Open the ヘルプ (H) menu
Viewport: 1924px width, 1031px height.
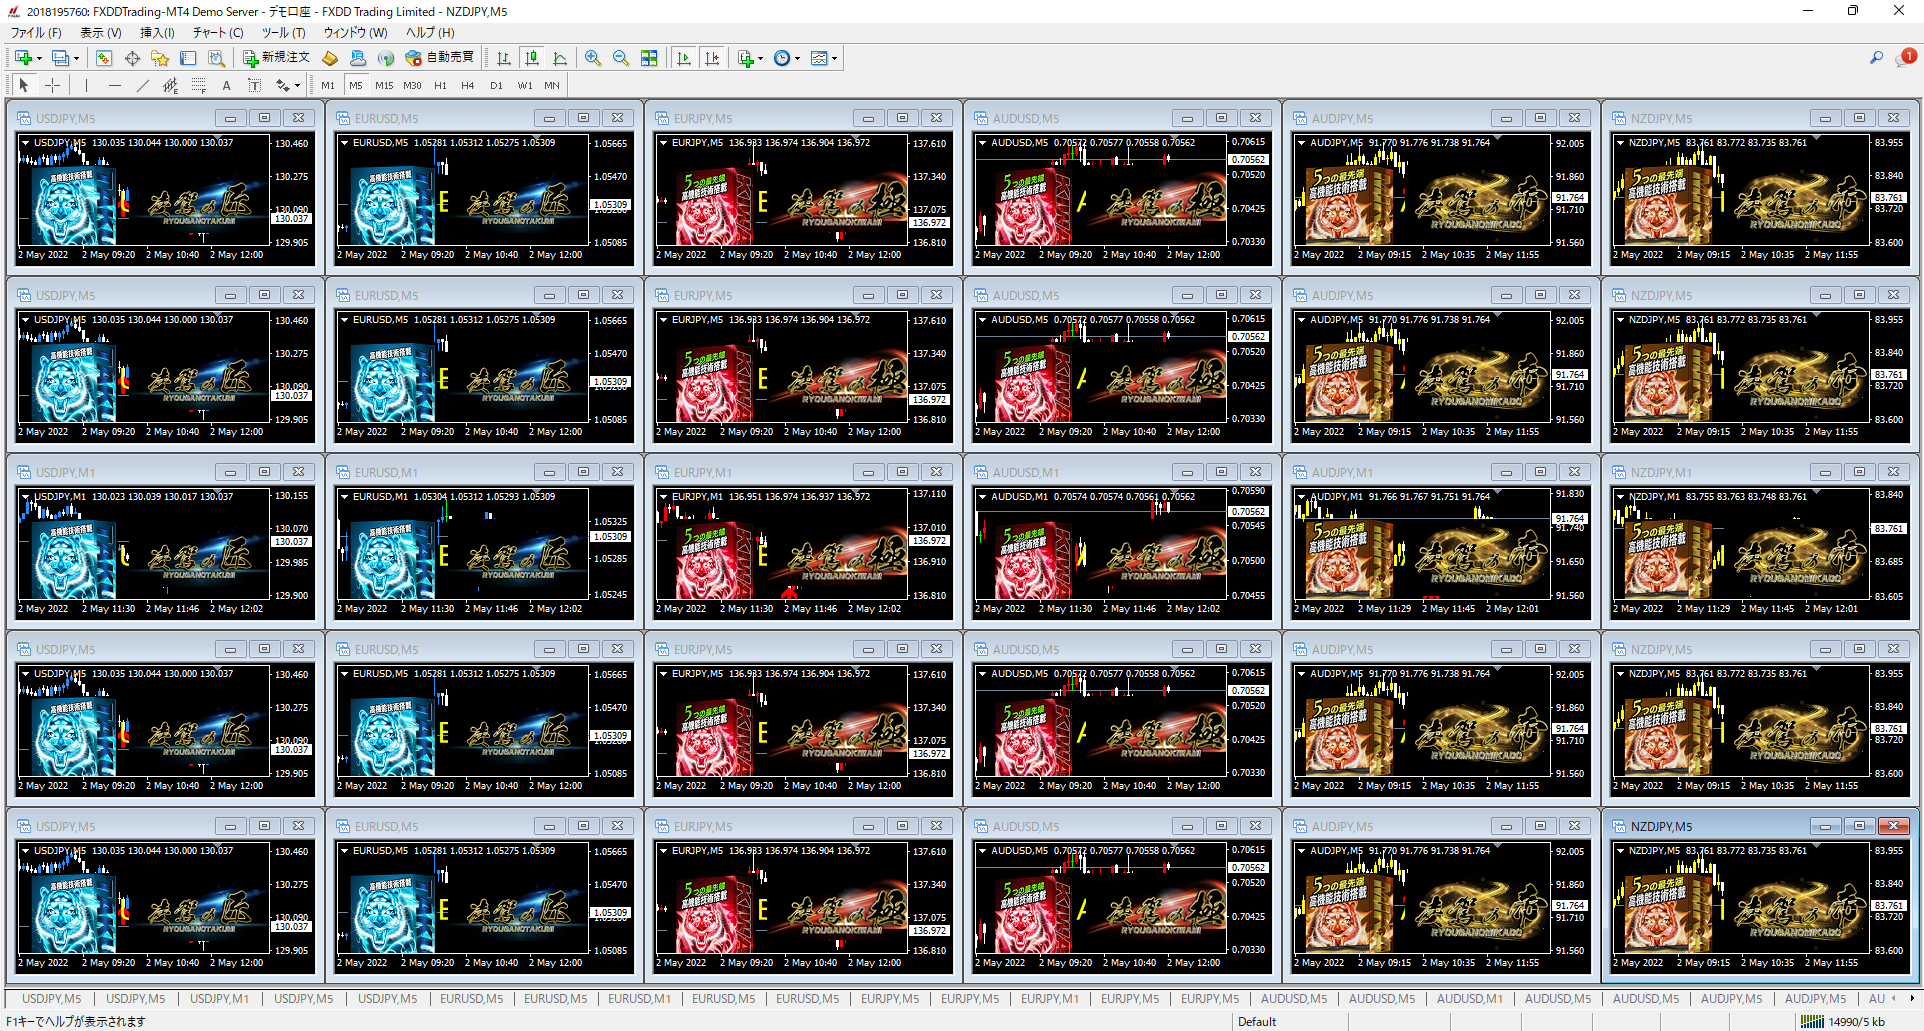(430, 32)
